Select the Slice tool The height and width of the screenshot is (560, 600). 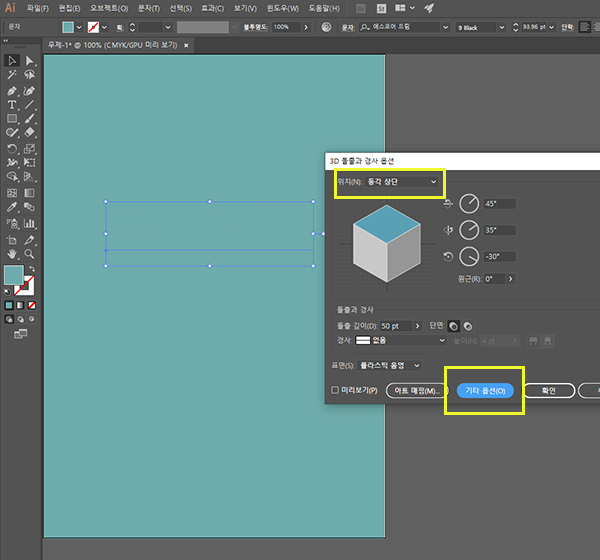pos(29,240)
